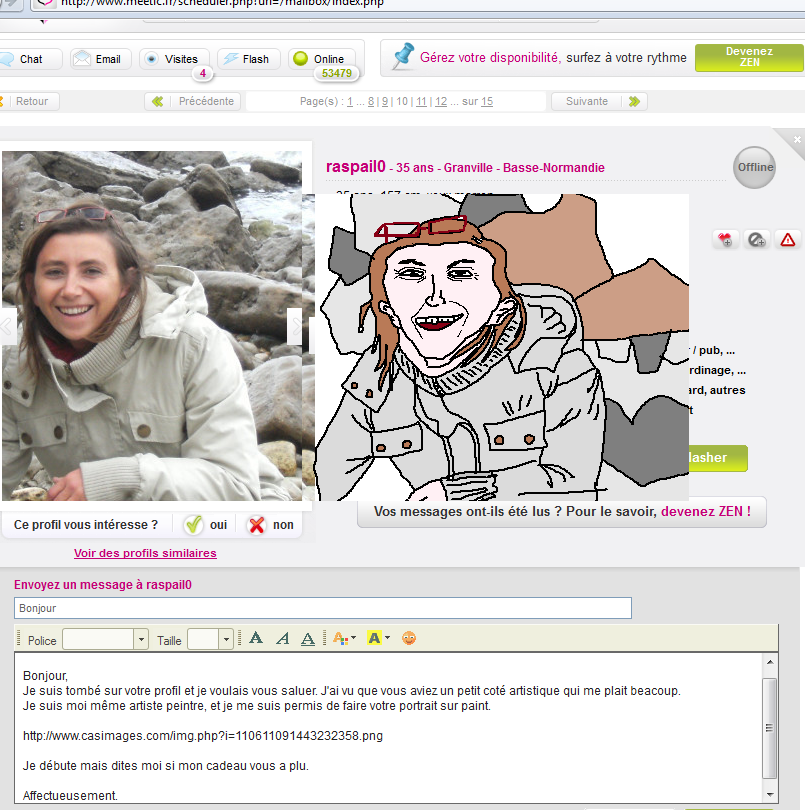The height and width of the screenshot is (810, 805).
Task: Block this user with the block icon
Action: pyautogui.click(x=757, y=239)
